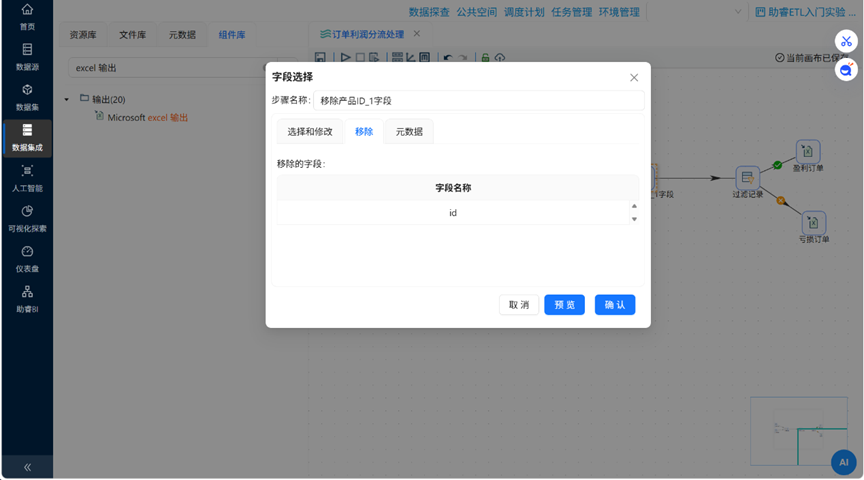Open 人工智能 in the left sidebar
This screenshot has height=480, width=864.
[x=27, y=178]
